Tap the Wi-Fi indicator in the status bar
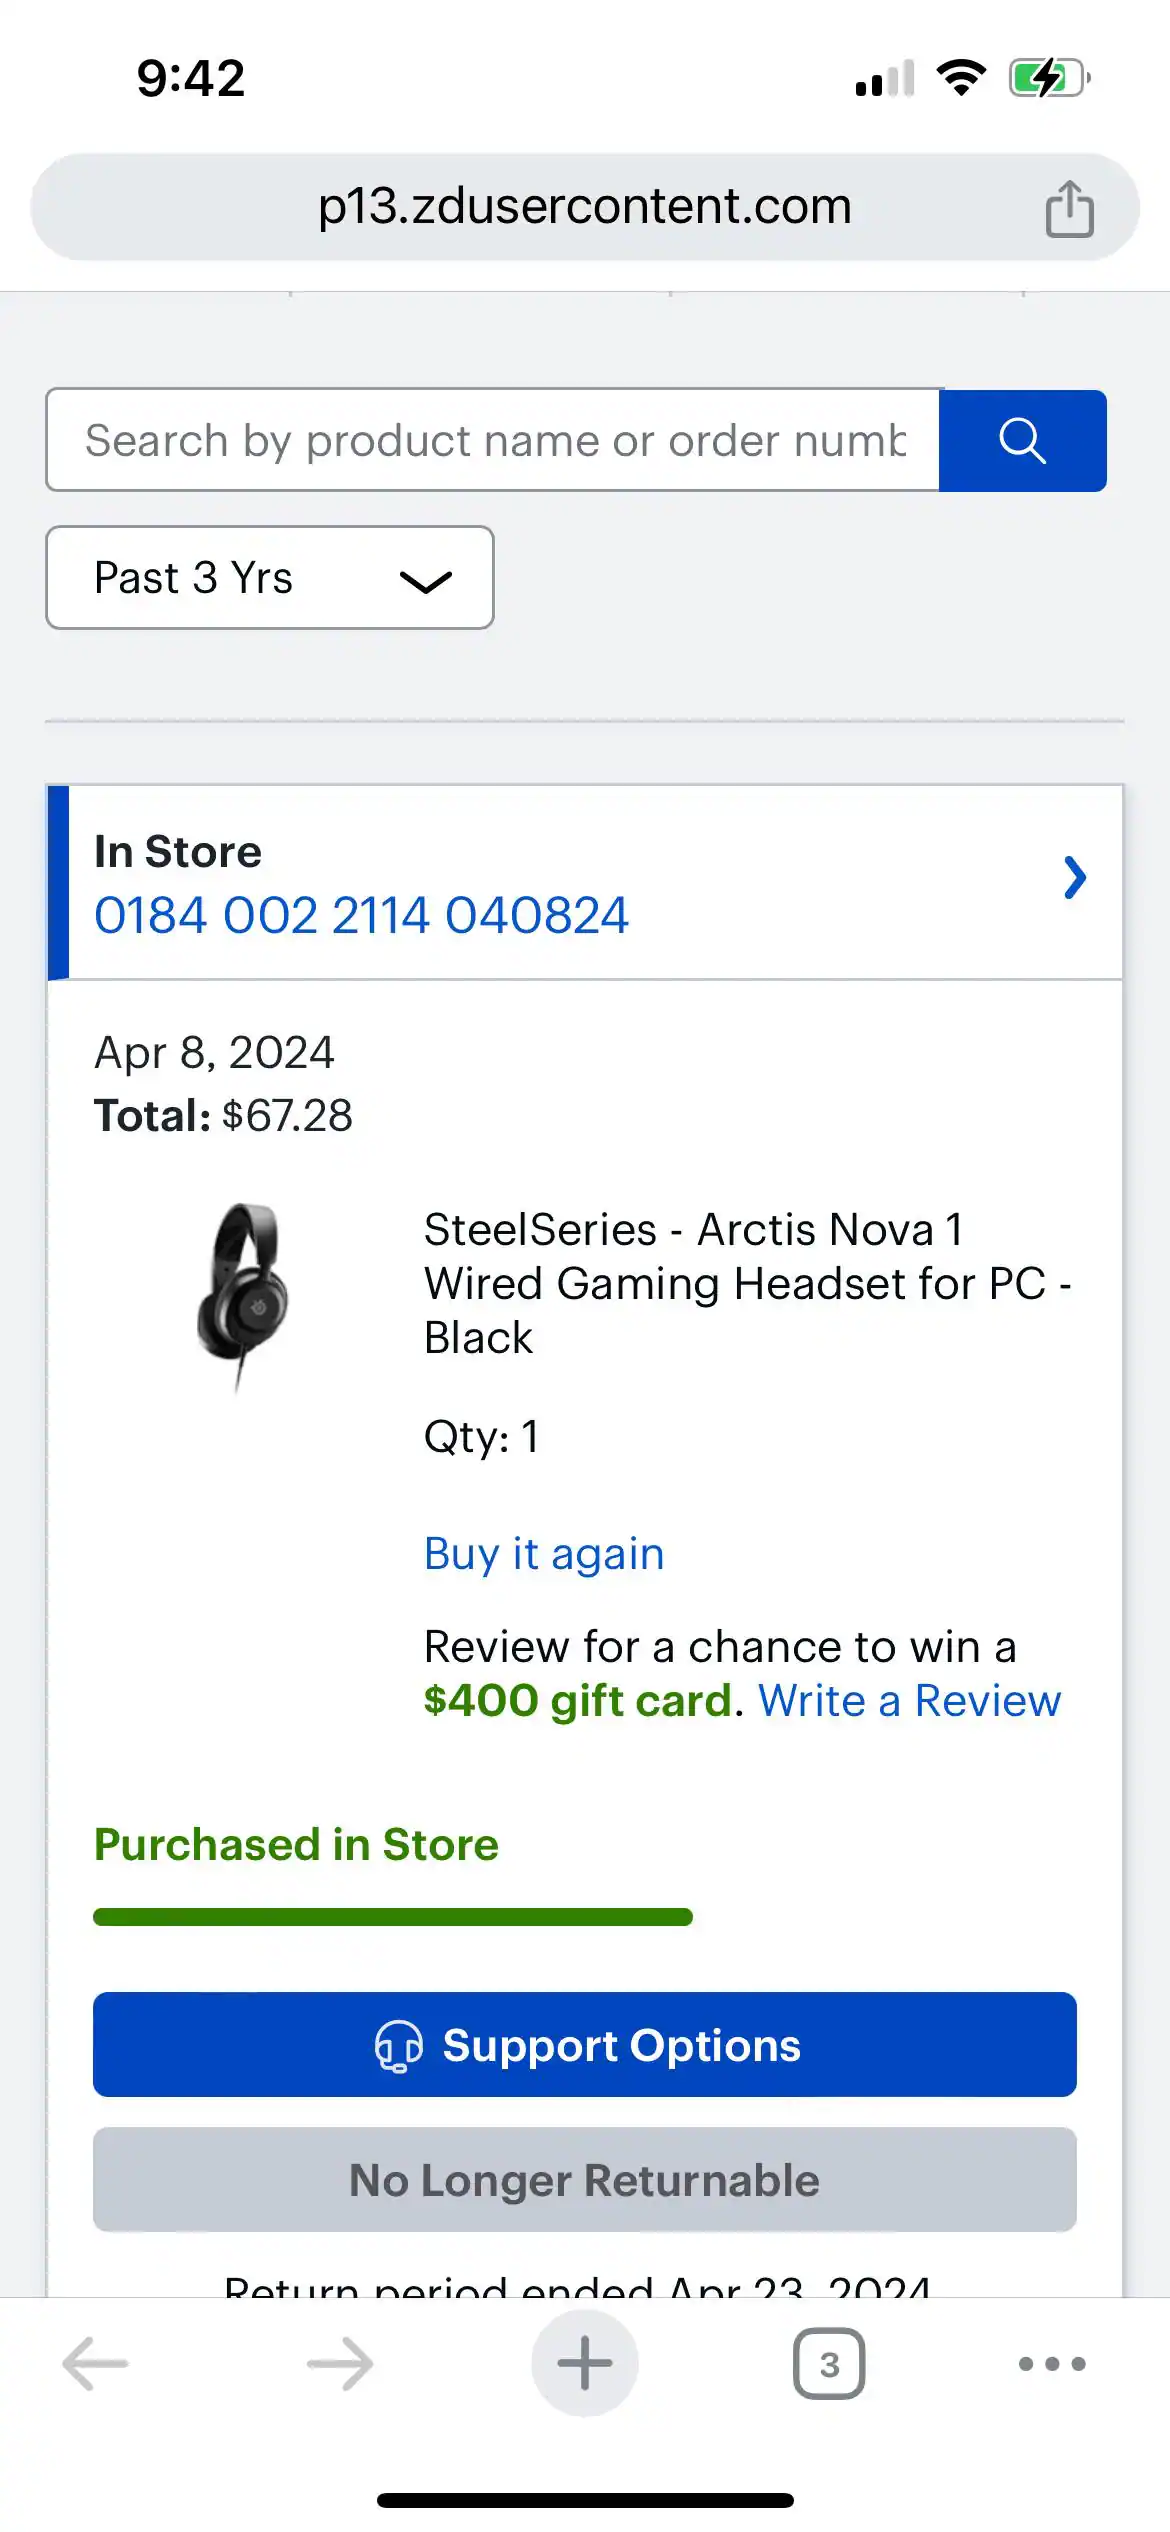 [959, 78]
